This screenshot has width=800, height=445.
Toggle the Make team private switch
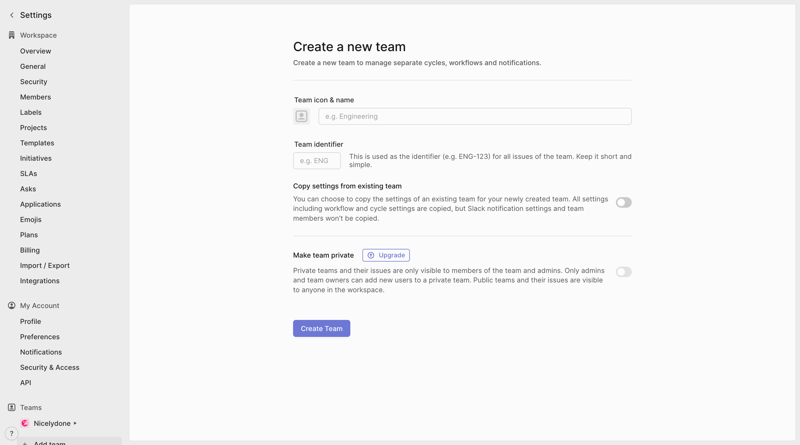(x=623, y=272)
